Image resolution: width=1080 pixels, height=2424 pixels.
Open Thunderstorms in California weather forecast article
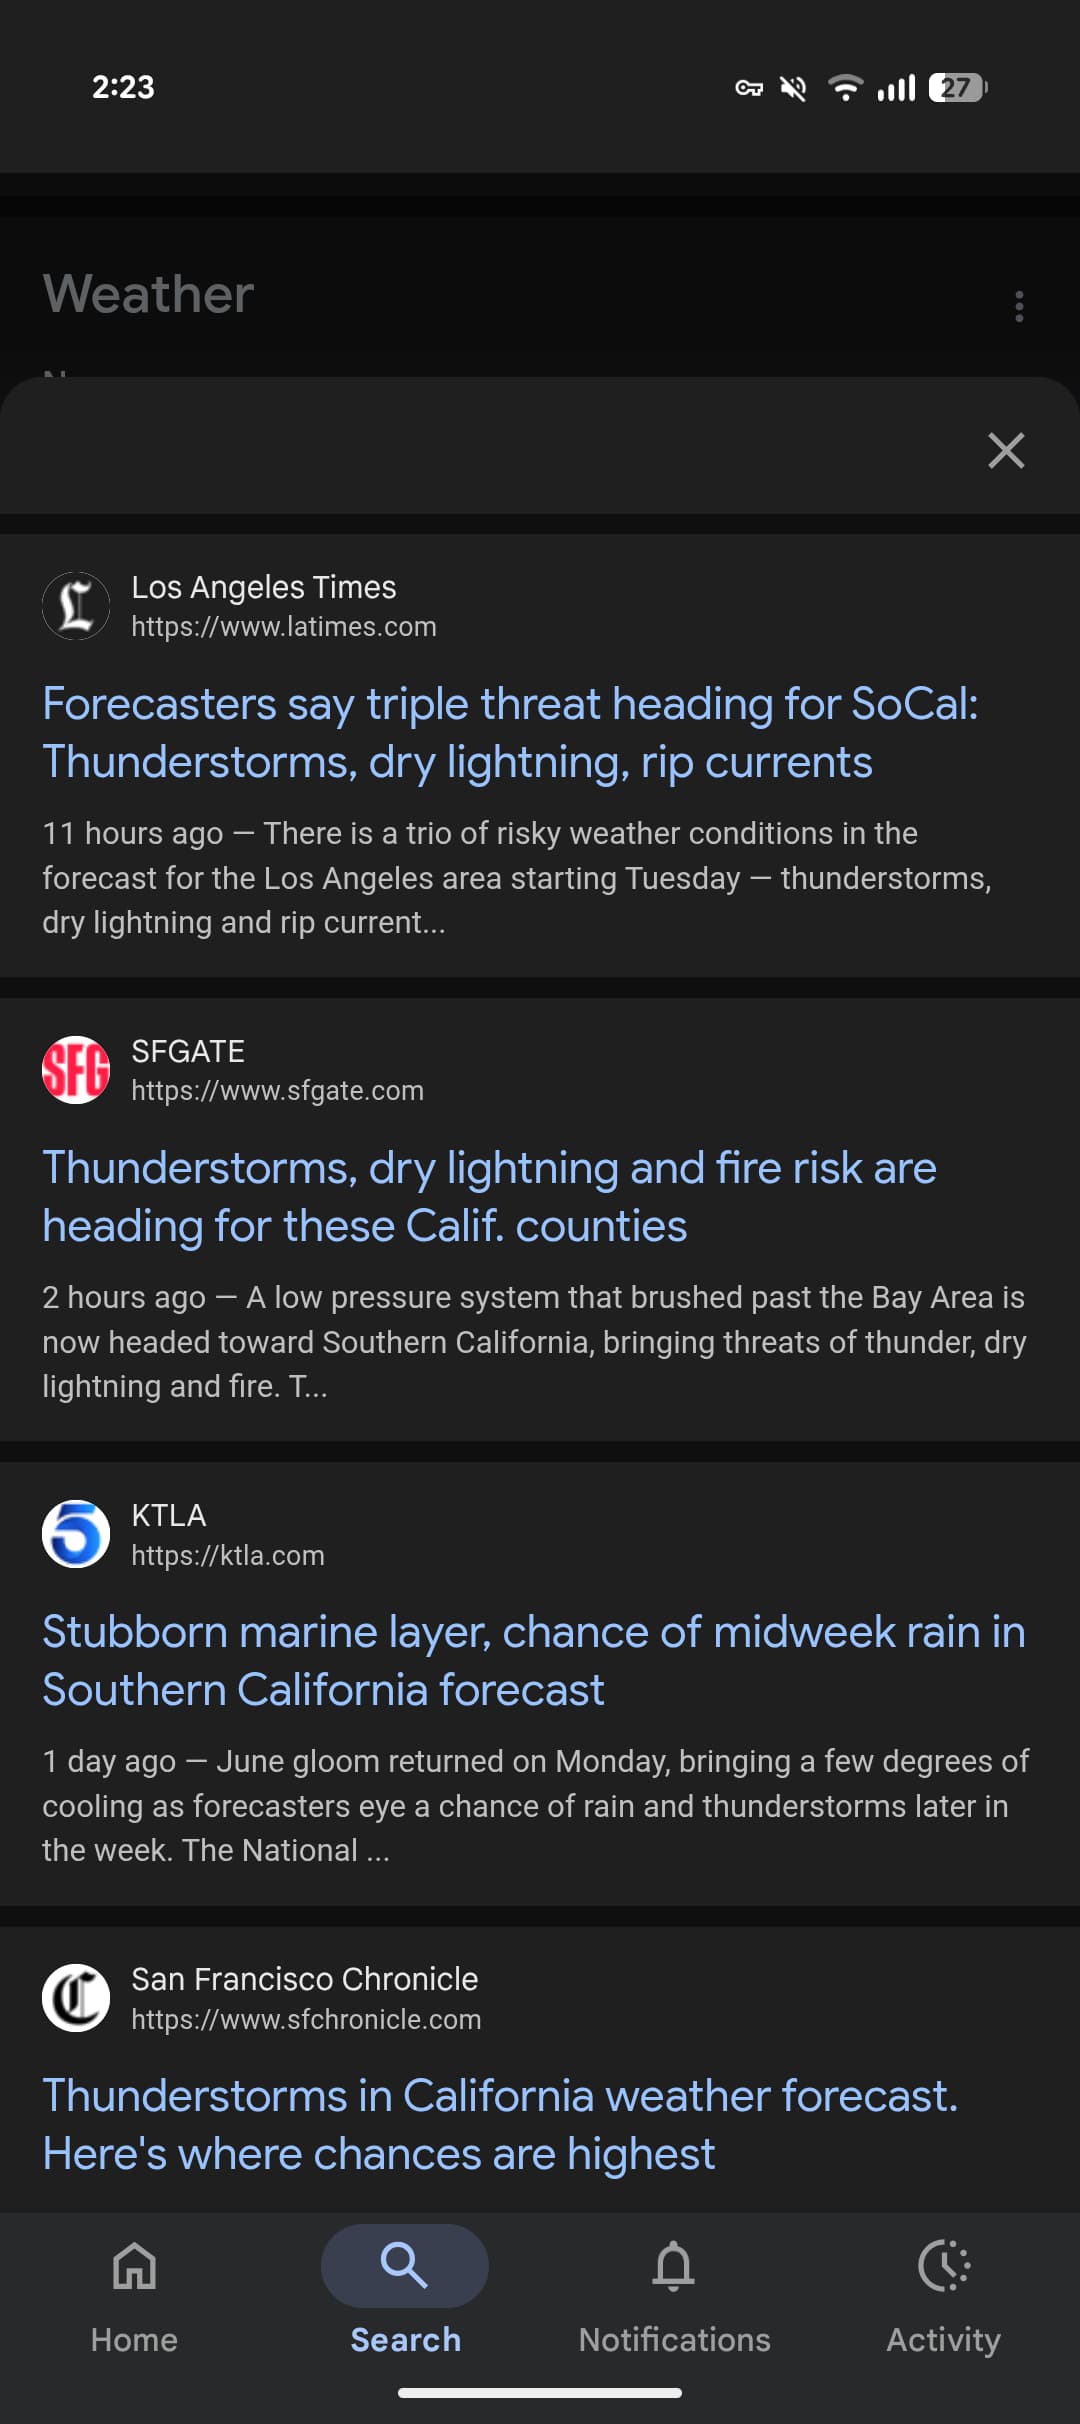click(500, 2125)
